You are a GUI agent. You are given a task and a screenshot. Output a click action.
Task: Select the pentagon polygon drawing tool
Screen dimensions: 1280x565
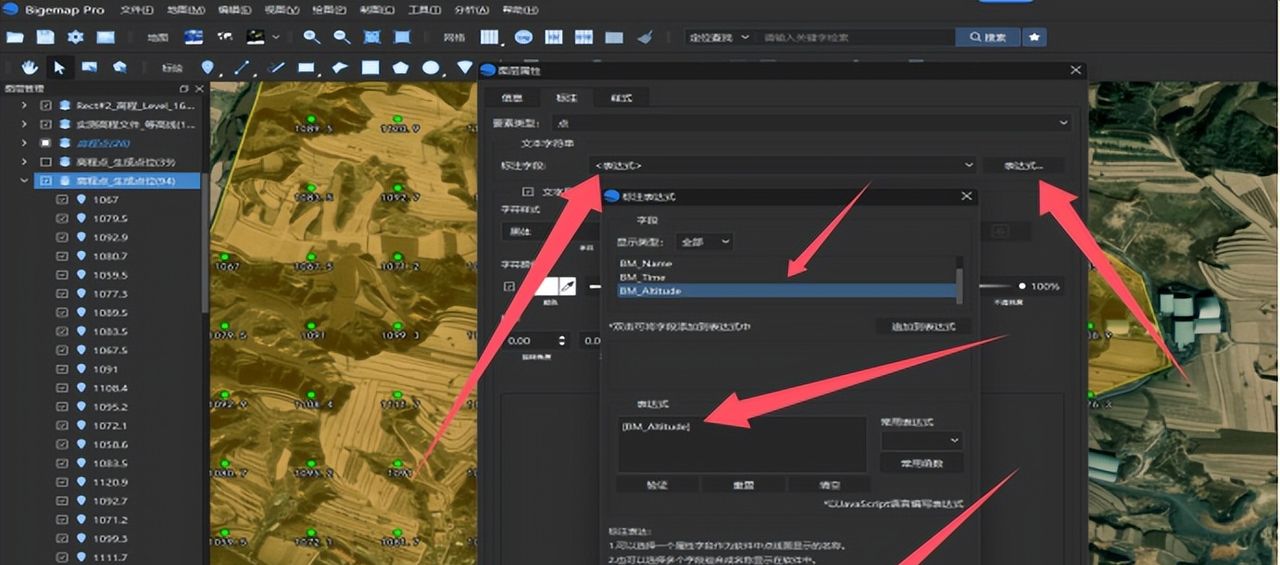click(401, 68)
